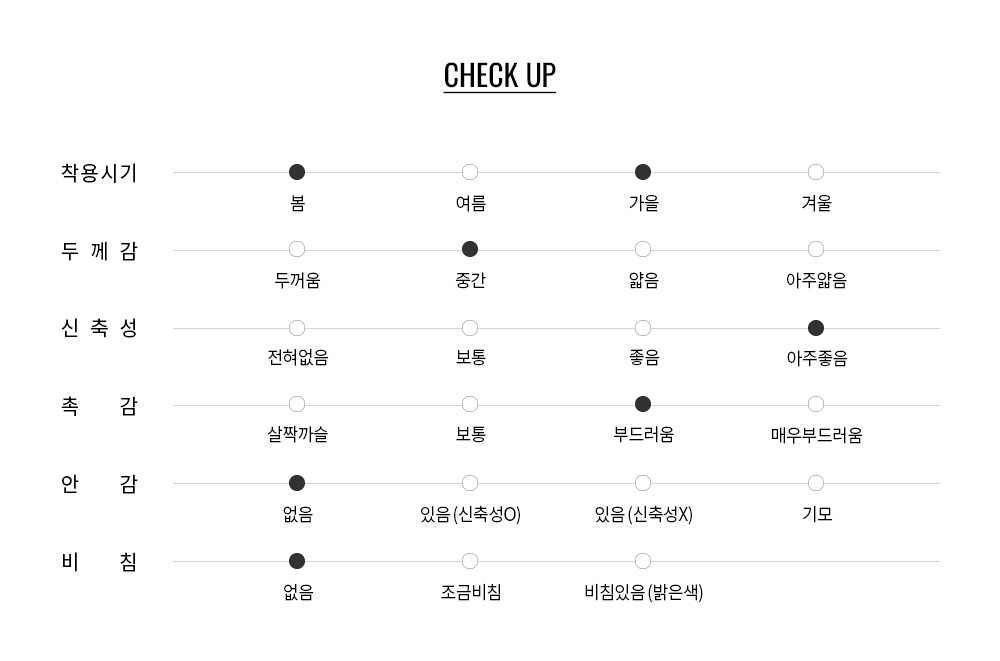Choose the 겨울 season radio dot
1000x661 pixels.
click(816, 172)
